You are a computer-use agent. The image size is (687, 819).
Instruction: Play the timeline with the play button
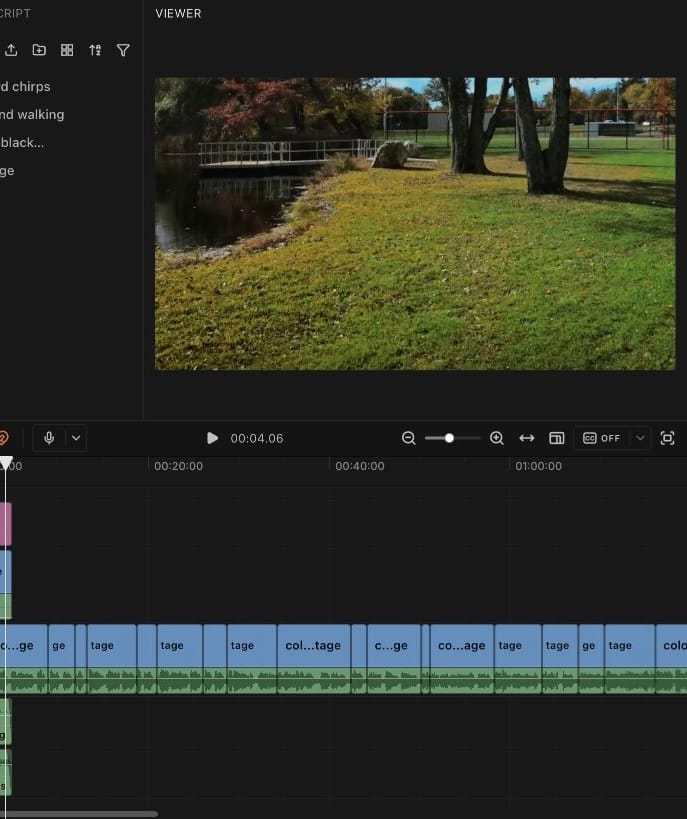[x=212, y=438]
